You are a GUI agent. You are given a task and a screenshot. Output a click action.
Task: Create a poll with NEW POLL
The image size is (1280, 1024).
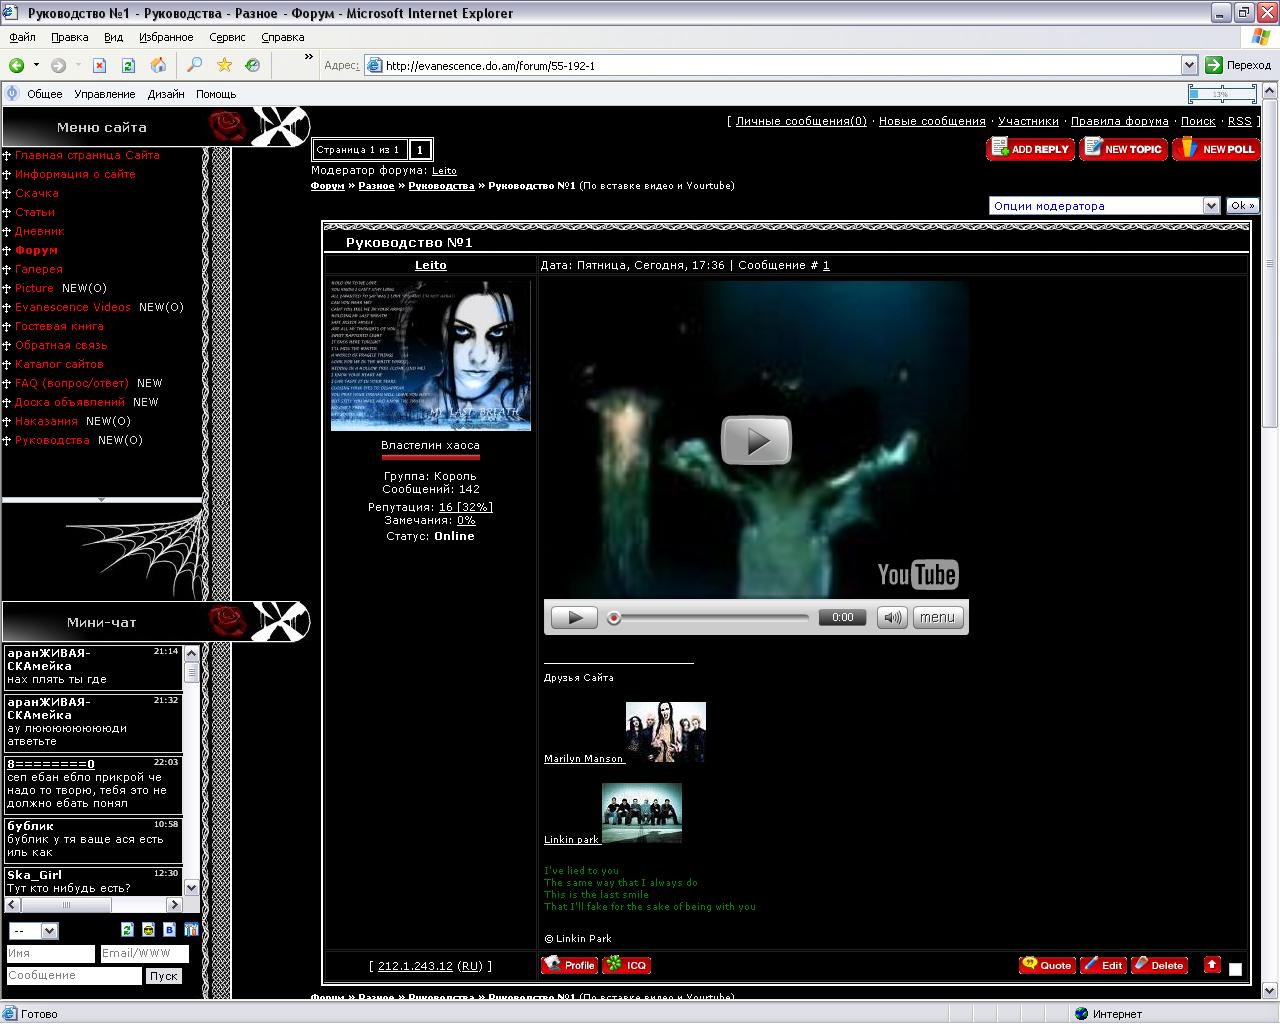(x=1216, y=149)
